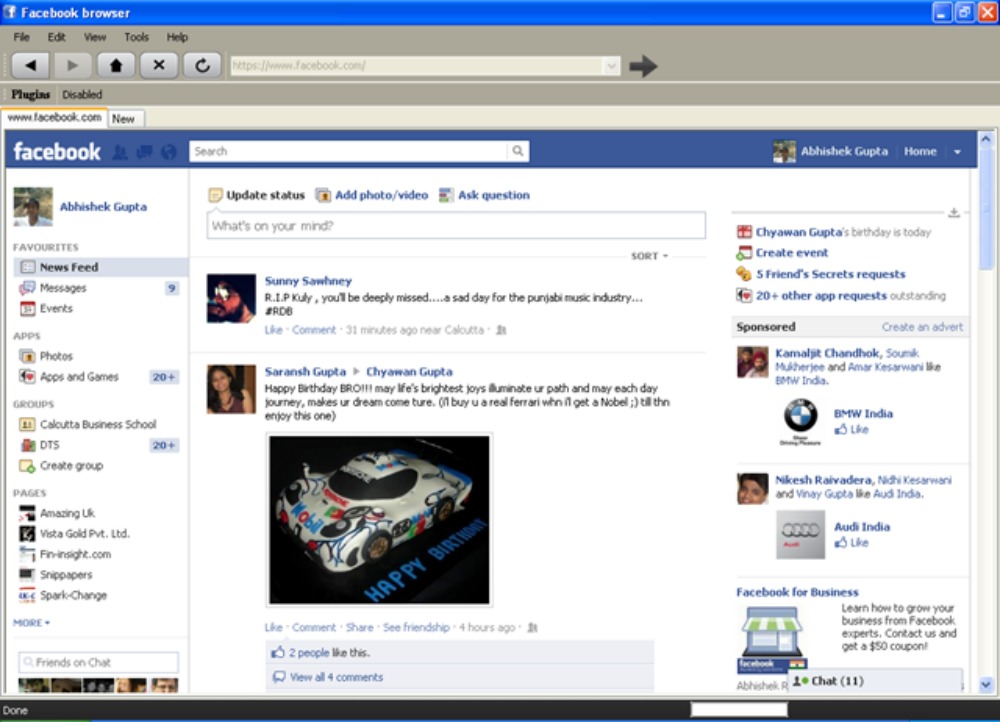Click the Update status note icon
This screenshot has height=722, width=1000.
(215, 195)
